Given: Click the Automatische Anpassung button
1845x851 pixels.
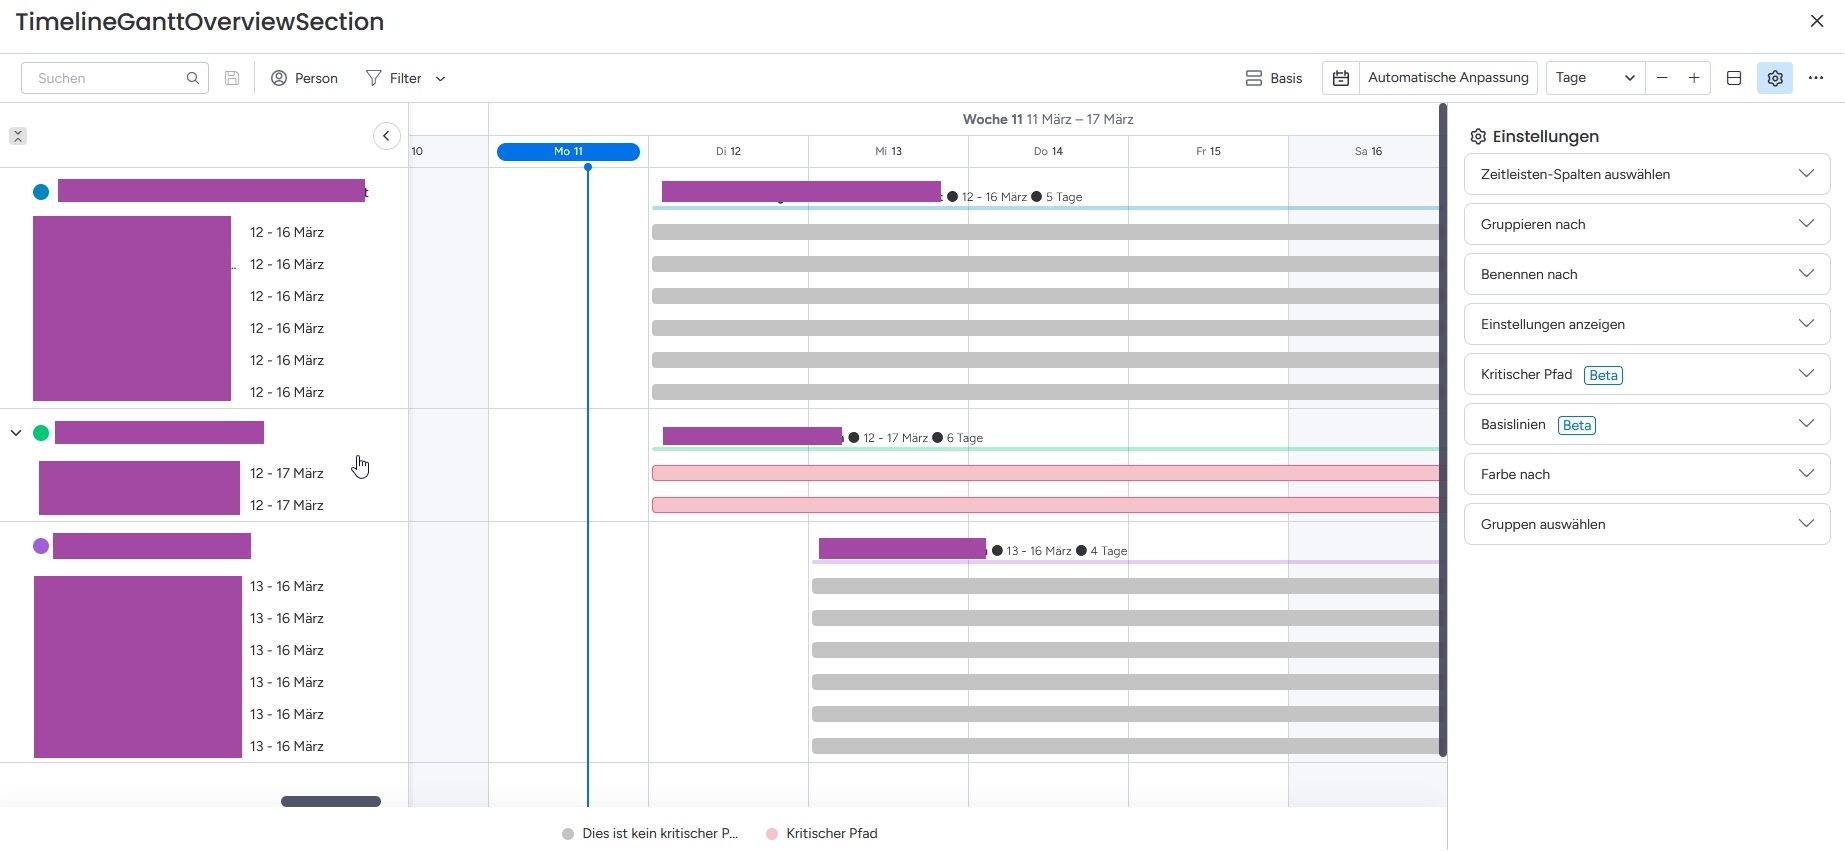Looking at the screenshot, I should (1447, 78).
